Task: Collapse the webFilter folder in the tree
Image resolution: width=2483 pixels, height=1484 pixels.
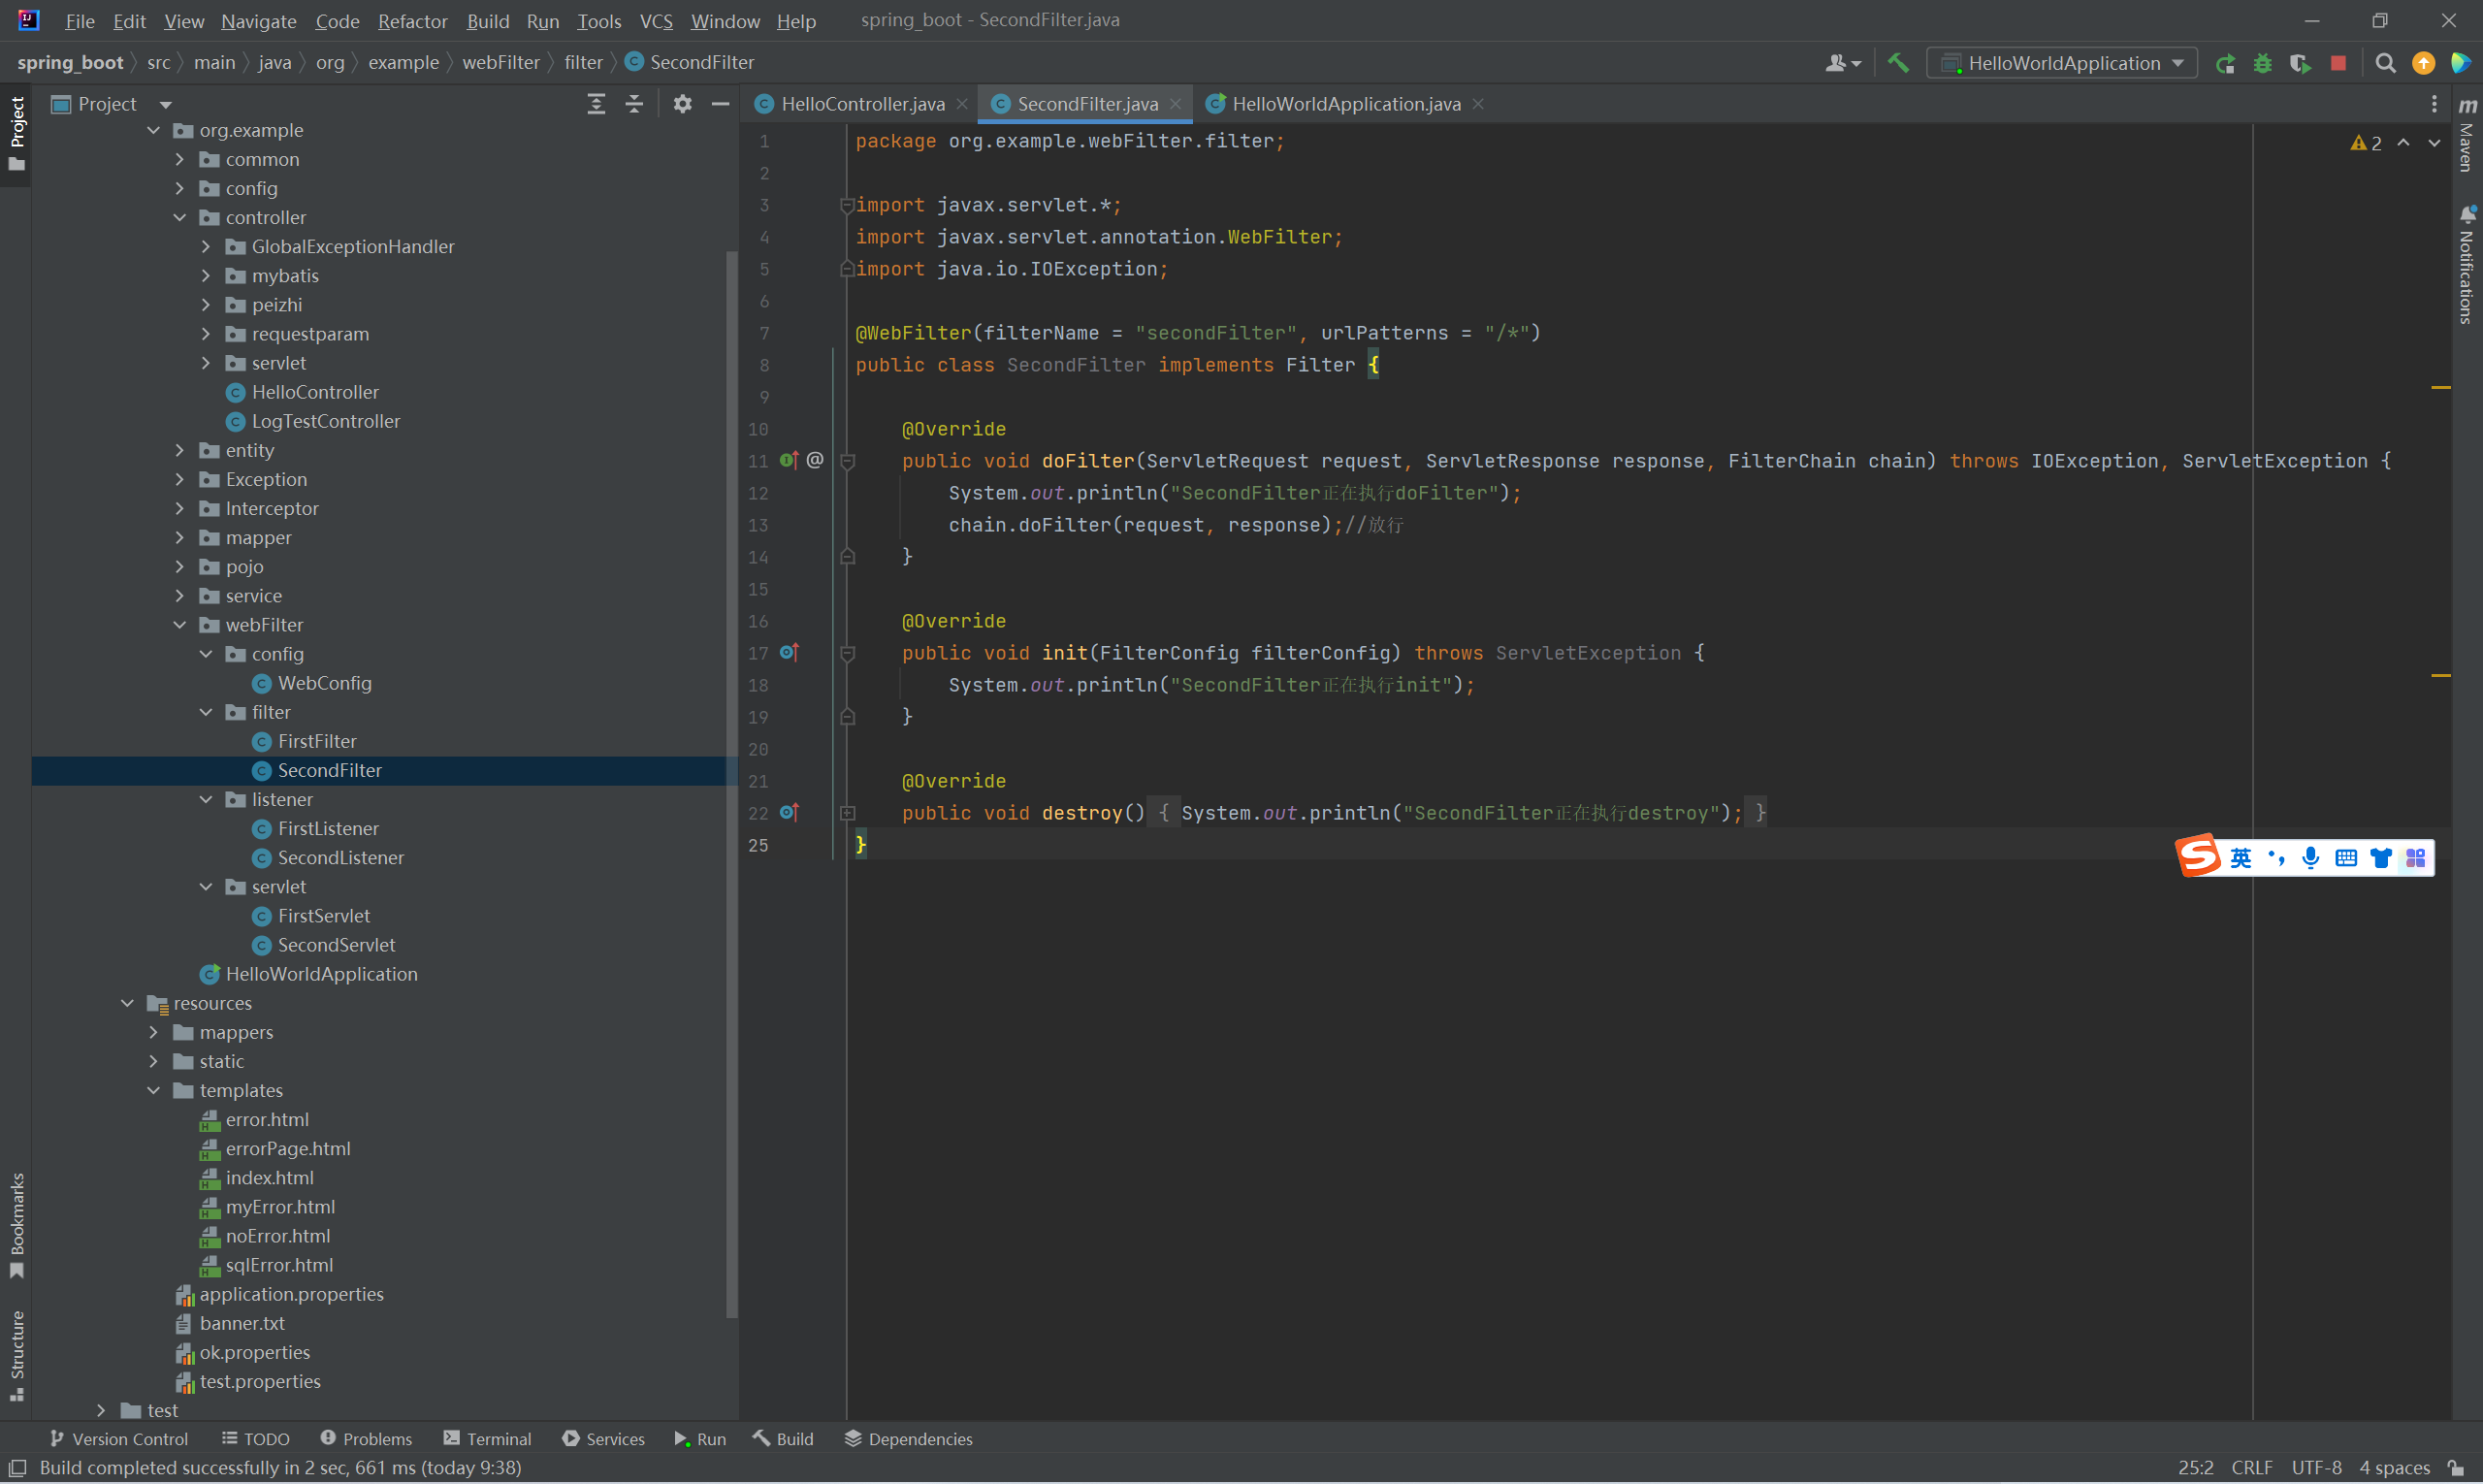Action: click(180, 625)
